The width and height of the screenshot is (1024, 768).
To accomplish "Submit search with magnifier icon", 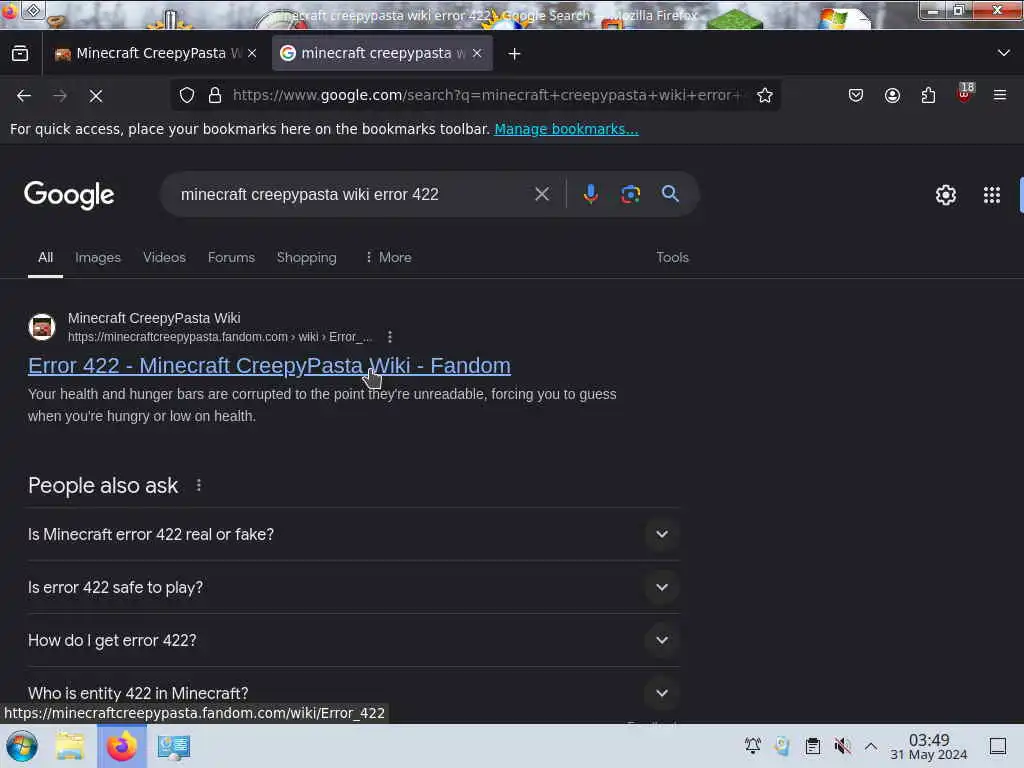I will point(670,194).
